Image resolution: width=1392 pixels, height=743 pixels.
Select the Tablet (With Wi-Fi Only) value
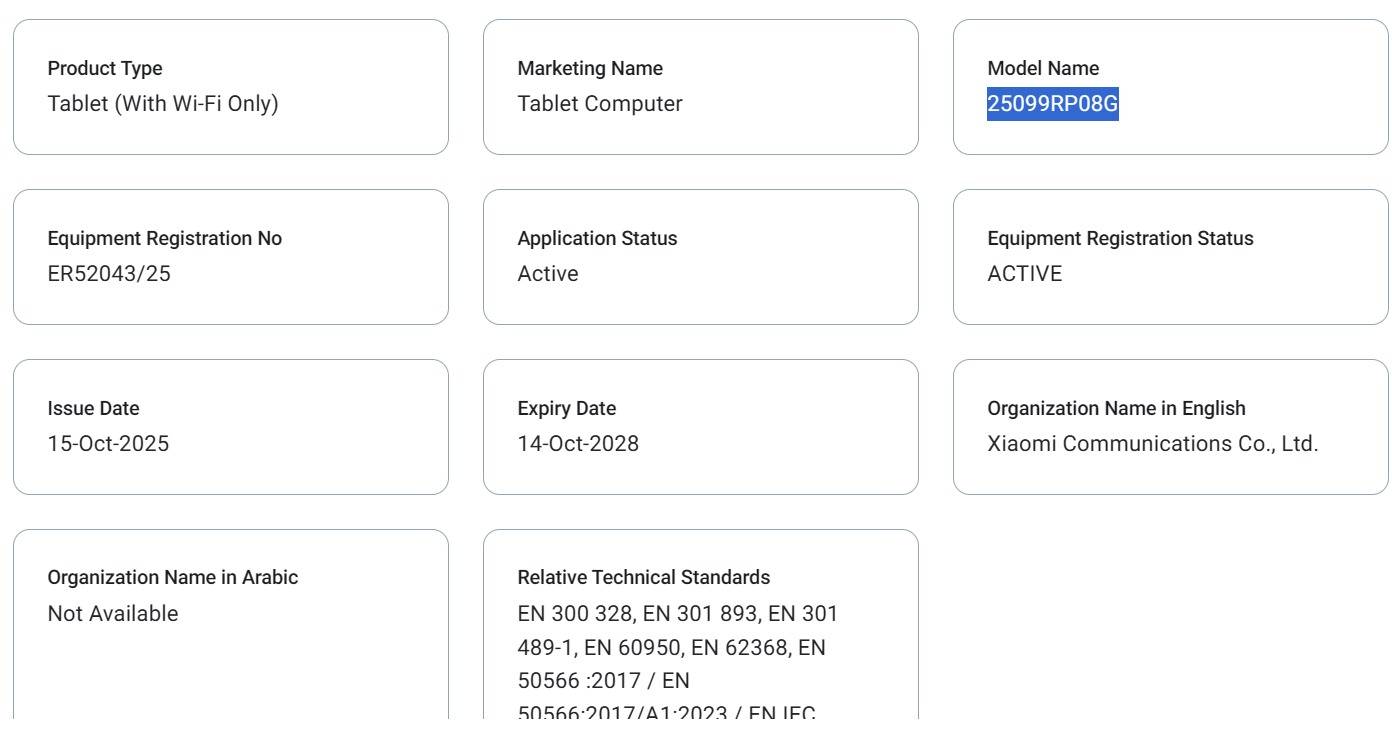[x=163, y=104]
